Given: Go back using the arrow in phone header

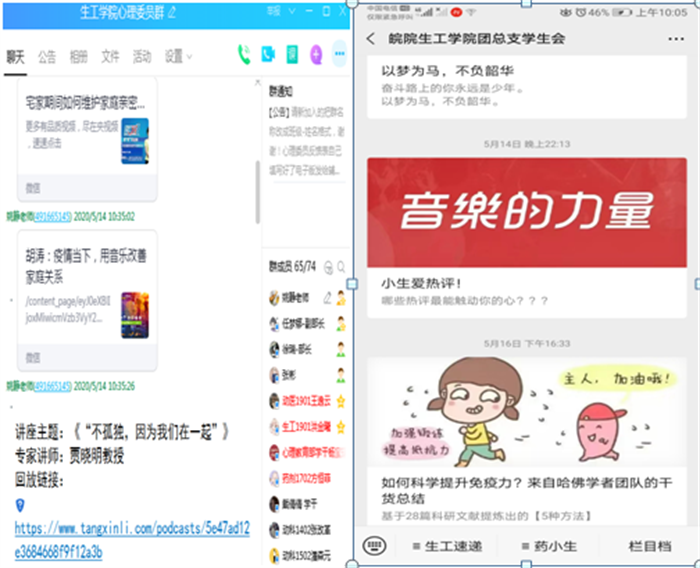Looking at the screenshot, I should pyautogui.click(x=372, y=39).
